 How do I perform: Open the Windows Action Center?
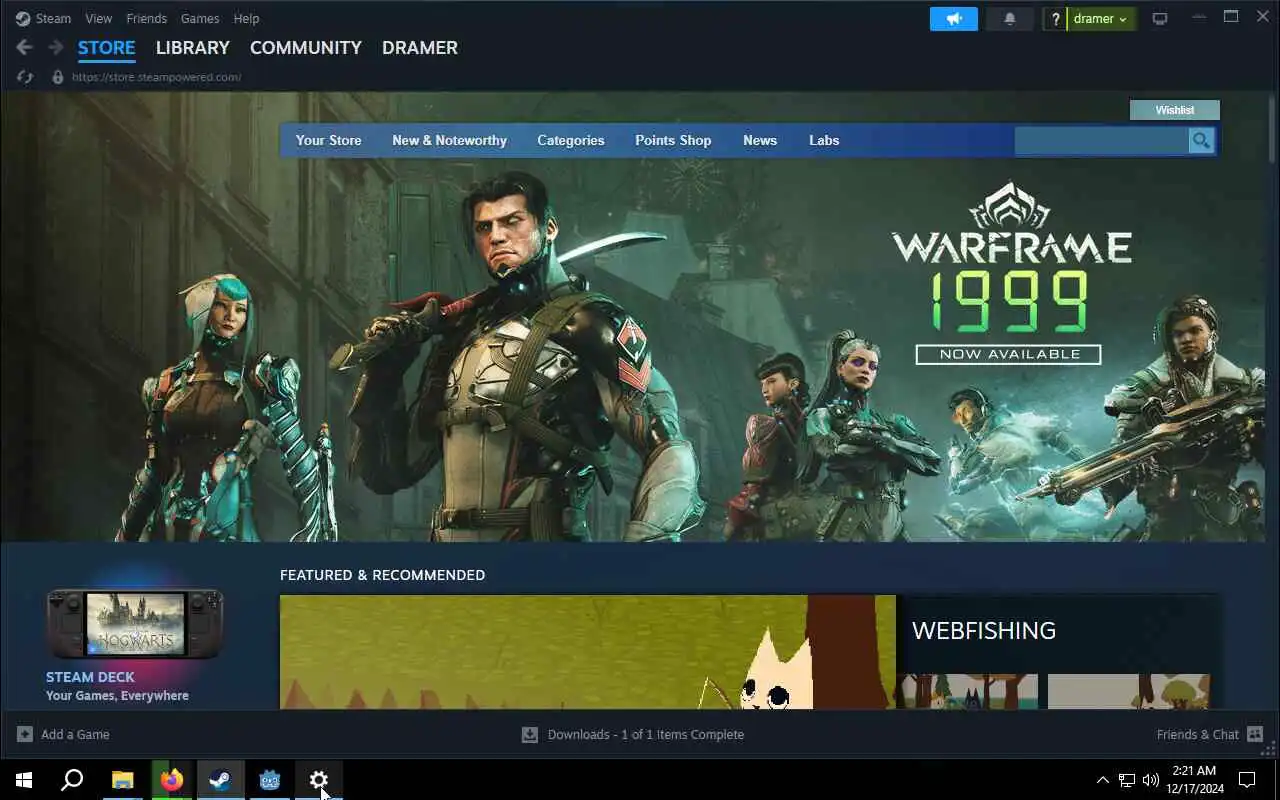[1247, 780]
